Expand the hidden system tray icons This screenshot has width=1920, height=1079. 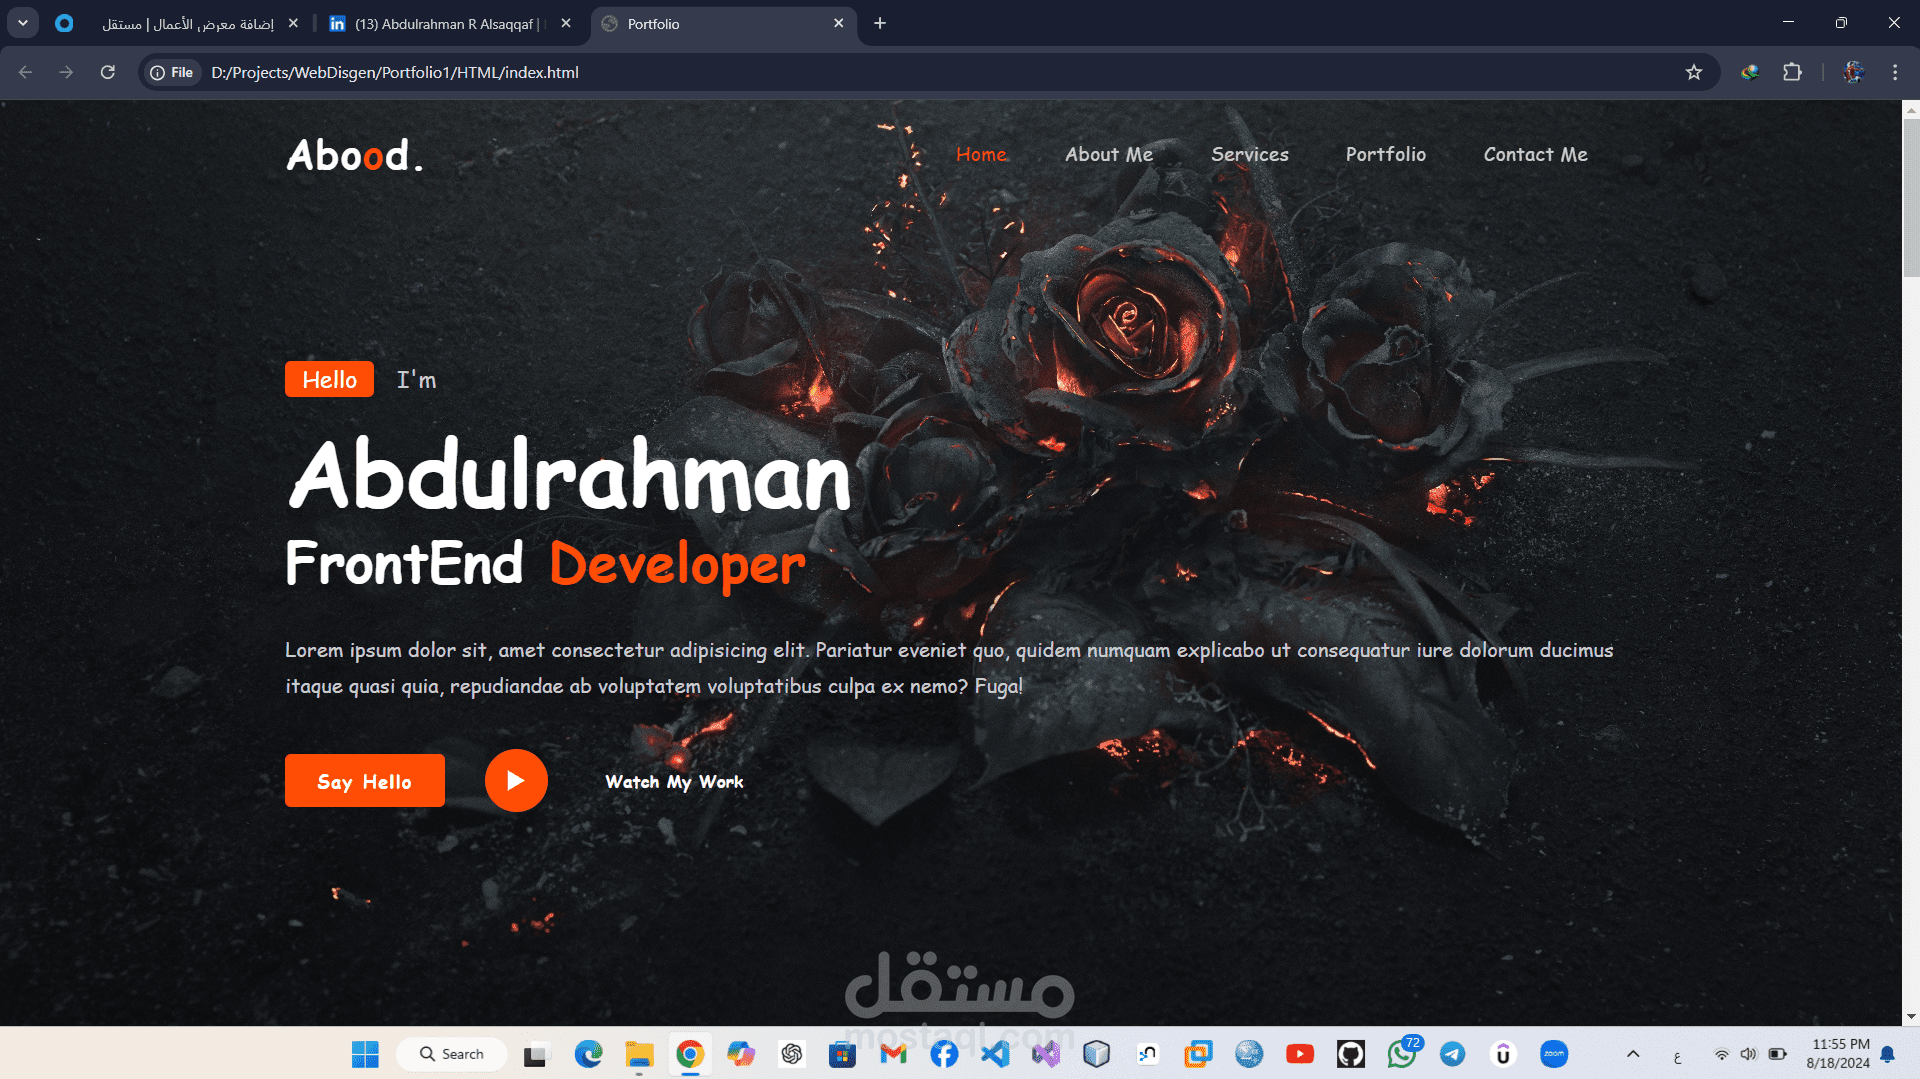coord(1633,1054)
